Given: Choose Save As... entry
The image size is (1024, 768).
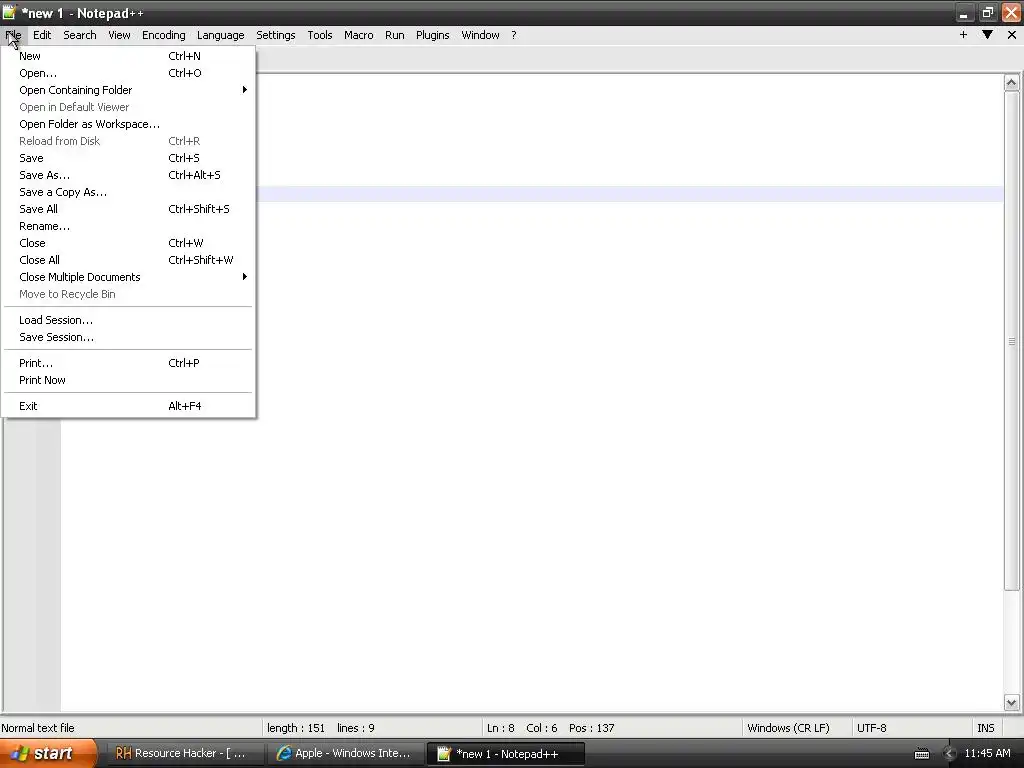Looking at the screenshot, I should (128, 175).
